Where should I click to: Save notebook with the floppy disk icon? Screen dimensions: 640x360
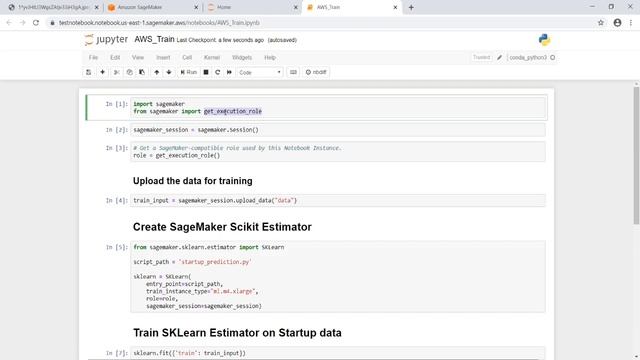(89, 72)
